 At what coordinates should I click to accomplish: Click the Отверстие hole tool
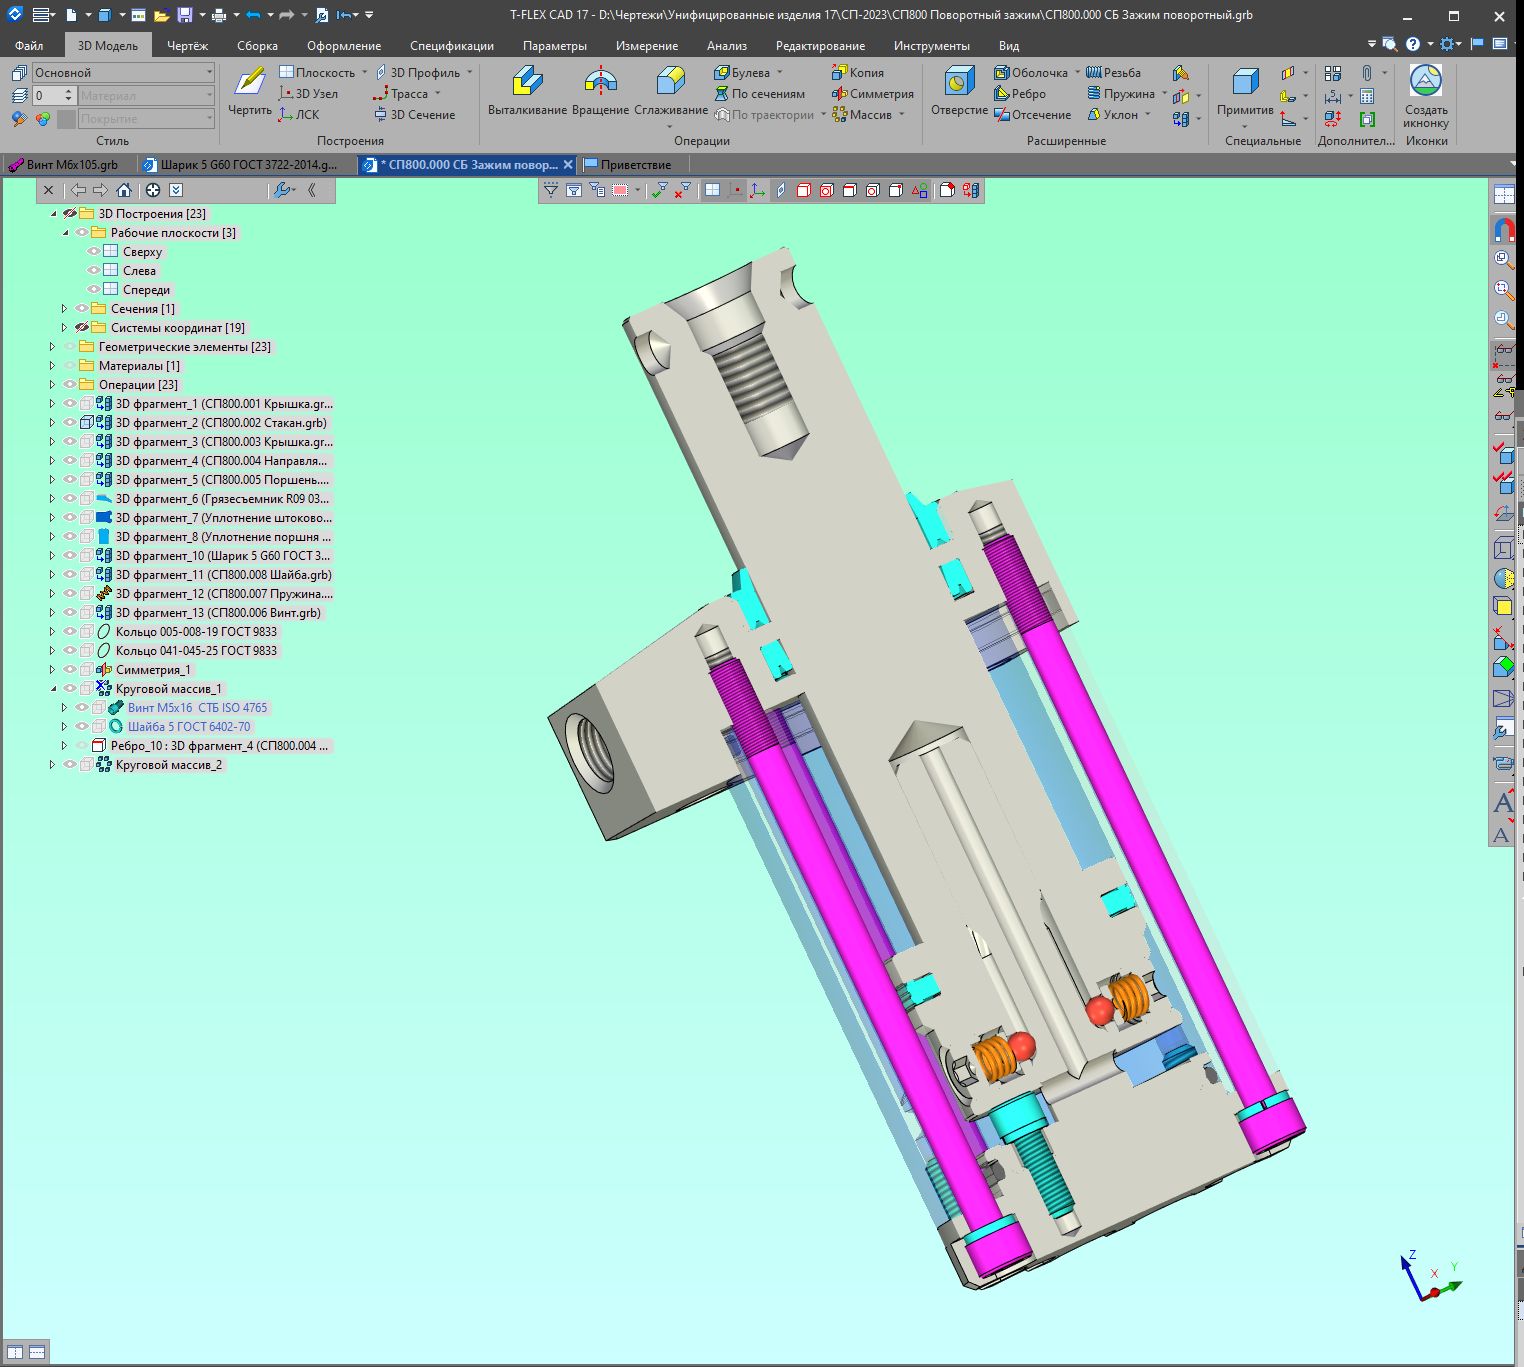click(959, 90)
